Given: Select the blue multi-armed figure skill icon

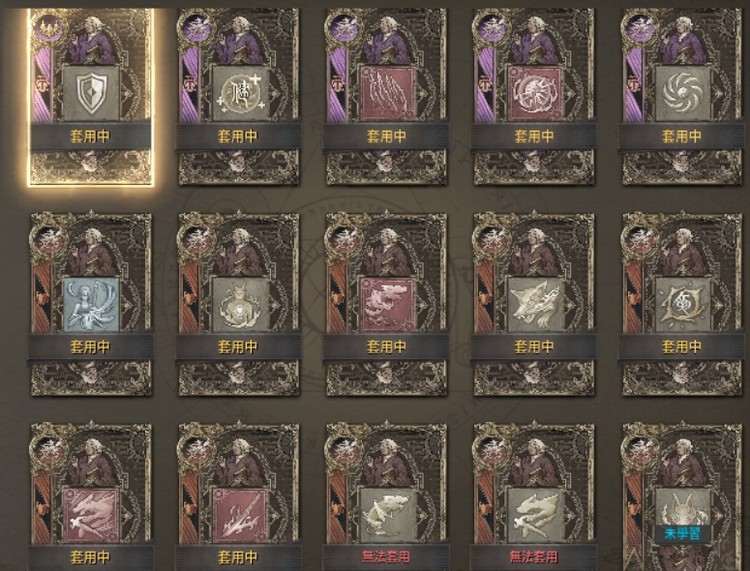Looking at the screenshot, I should 91,305.
